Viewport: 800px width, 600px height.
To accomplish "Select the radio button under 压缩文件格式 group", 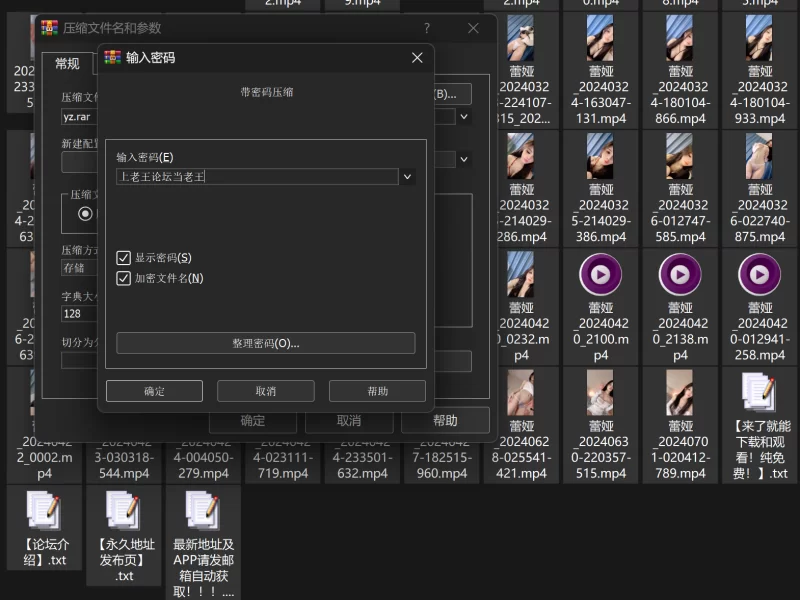I will [85, 213].
